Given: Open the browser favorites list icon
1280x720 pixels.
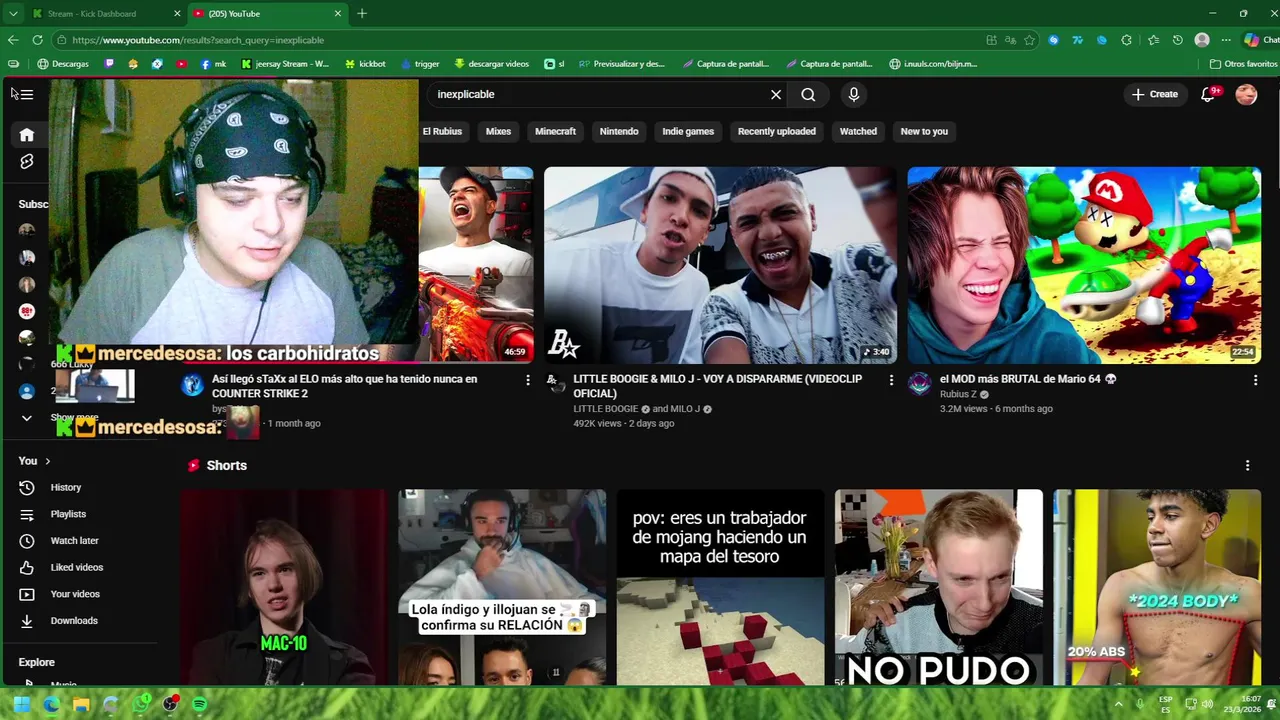Looking at the screenshot, I should [x=1153, y=40].
